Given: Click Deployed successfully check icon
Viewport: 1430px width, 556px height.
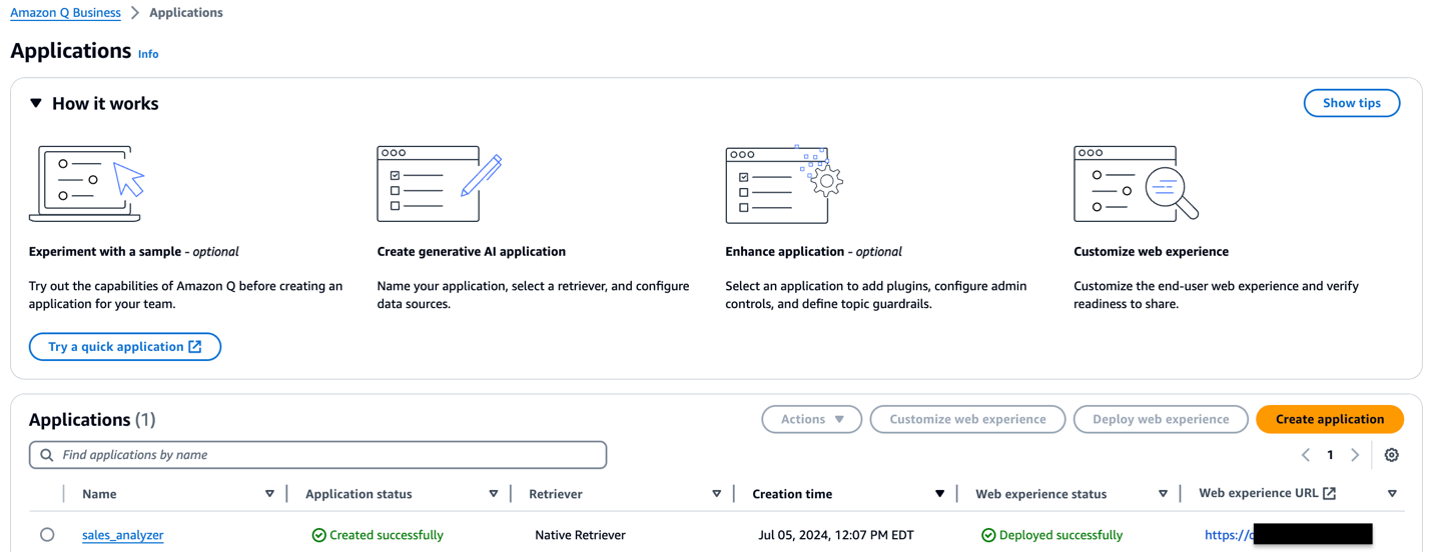Looking at the screenshot, I should pos(988,535).
